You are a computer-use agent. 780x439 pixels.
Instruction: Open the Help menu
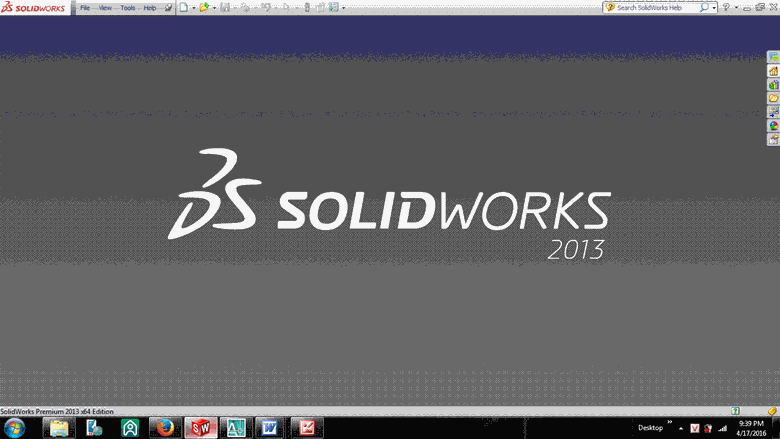(150, 8)
